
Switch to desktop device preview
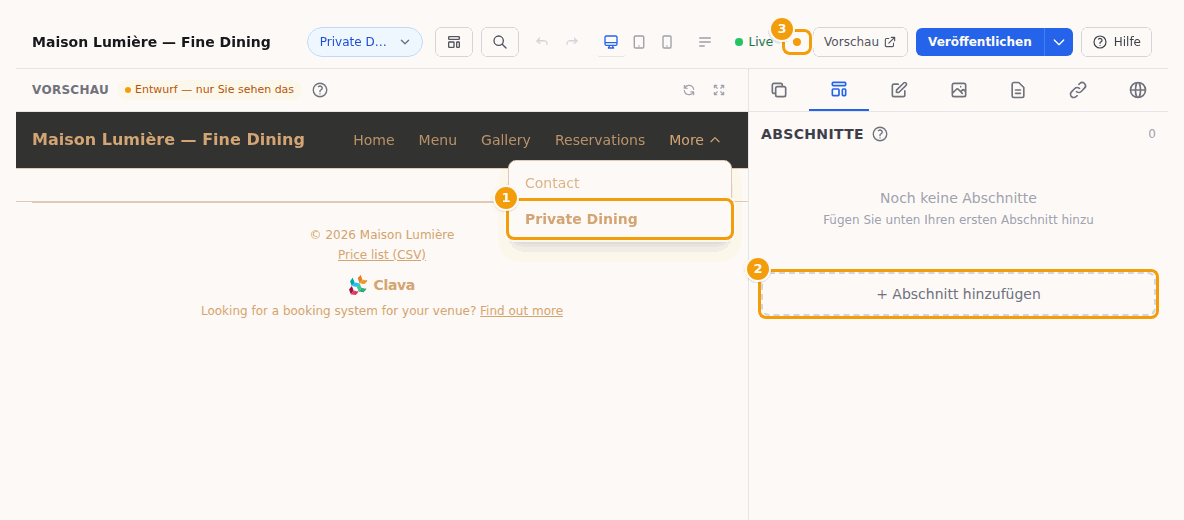click(611, 42)
